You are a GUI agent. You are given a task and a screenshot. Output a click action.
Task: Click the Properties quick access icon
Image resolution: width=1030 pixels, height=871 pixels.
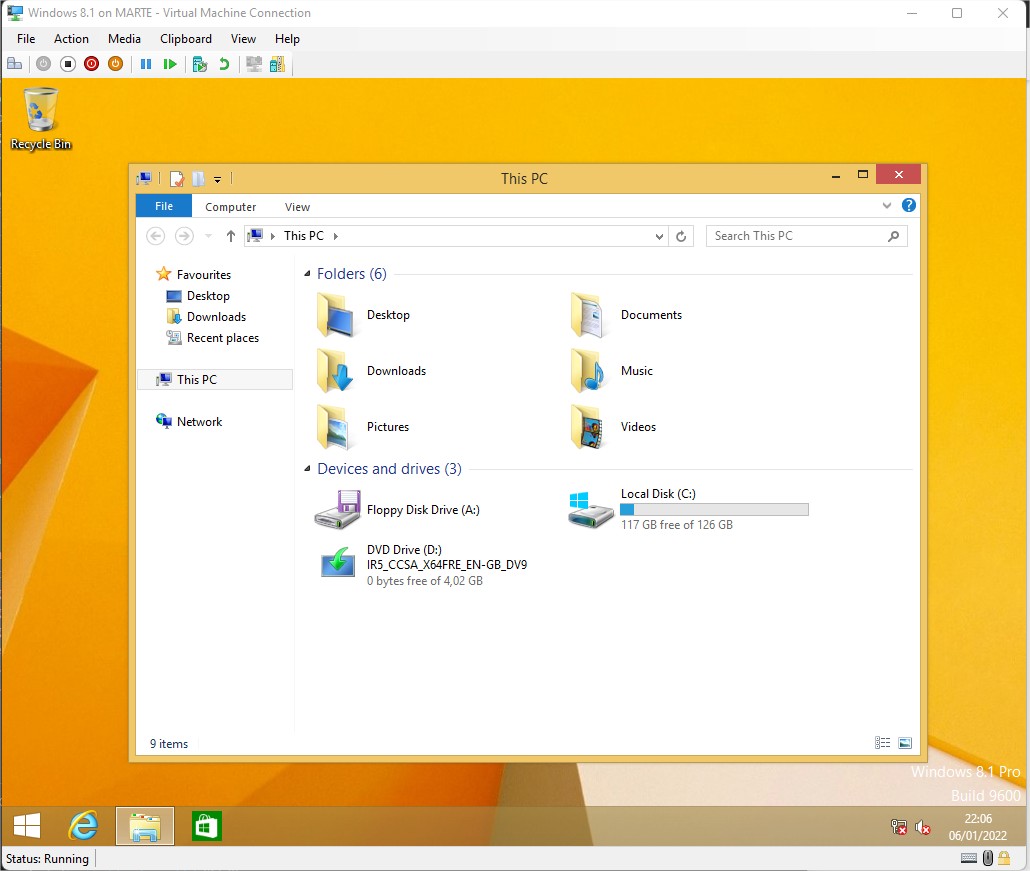point(177,179)
